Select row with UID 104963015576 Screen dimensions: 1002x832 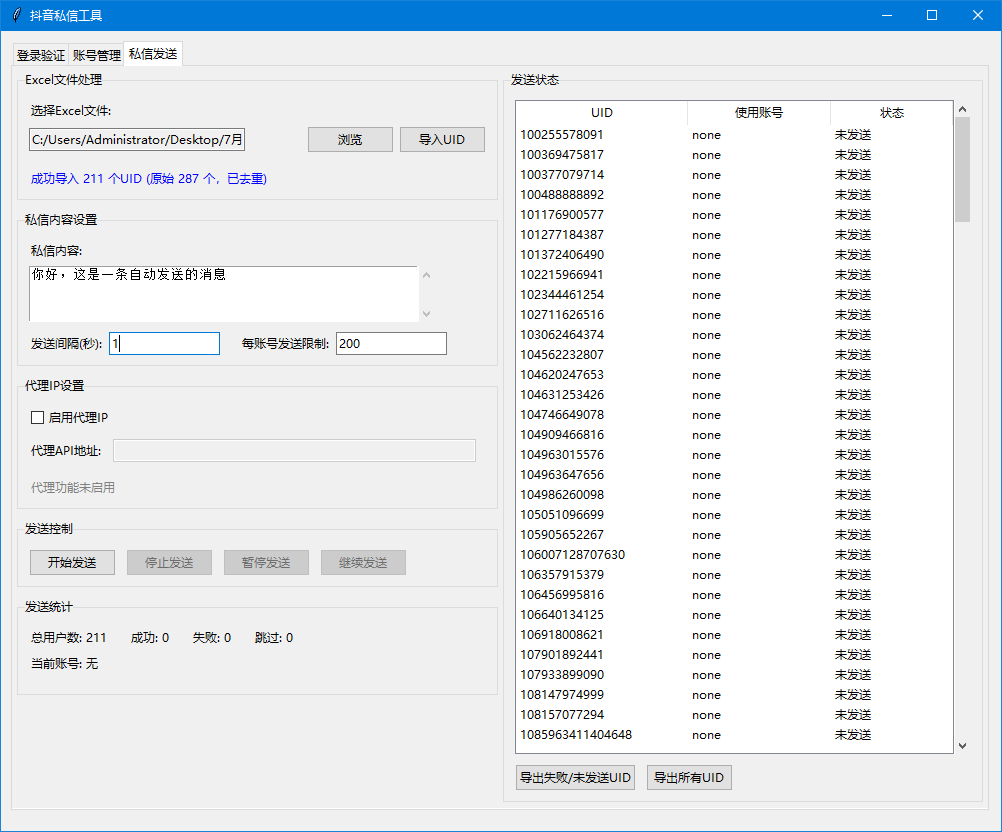tap(734, 454)
